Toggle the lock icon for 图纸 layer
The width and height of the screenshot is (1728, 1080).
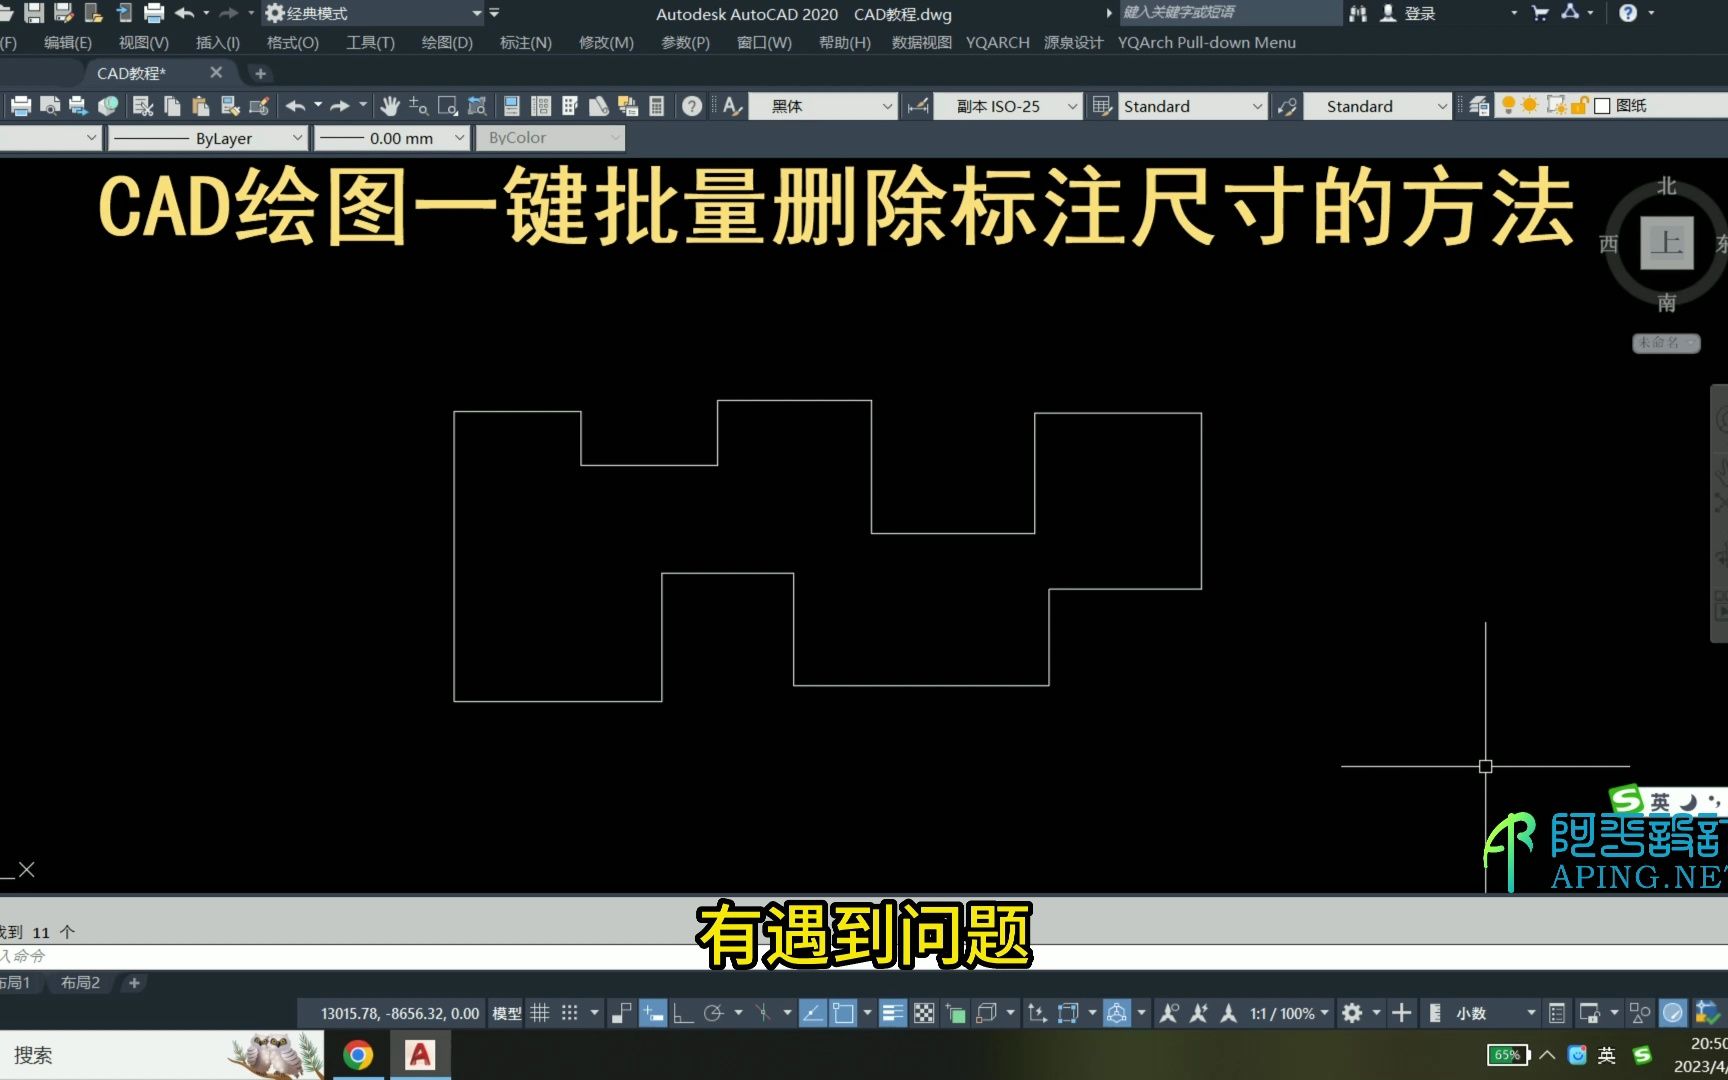click(1580, 105)
